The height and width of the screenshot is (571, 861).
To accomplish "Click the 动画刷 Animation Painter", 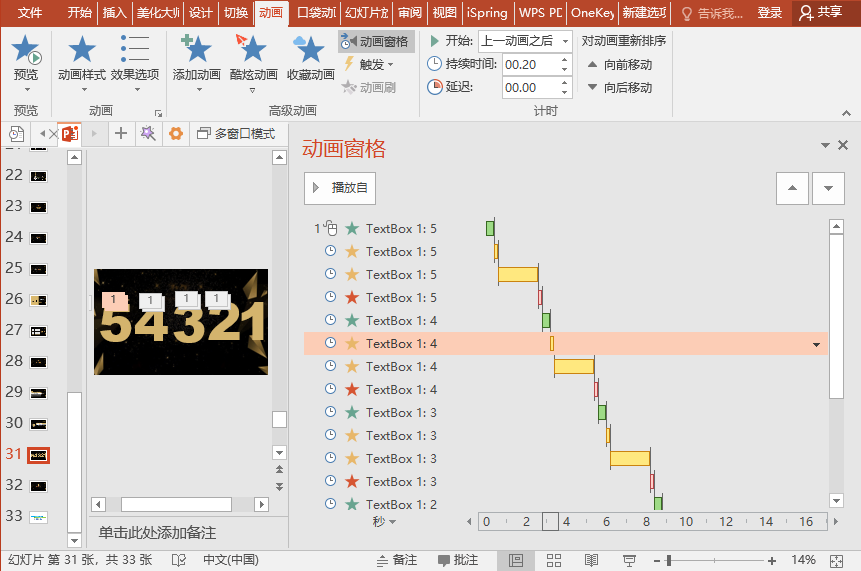I will 368,87.
